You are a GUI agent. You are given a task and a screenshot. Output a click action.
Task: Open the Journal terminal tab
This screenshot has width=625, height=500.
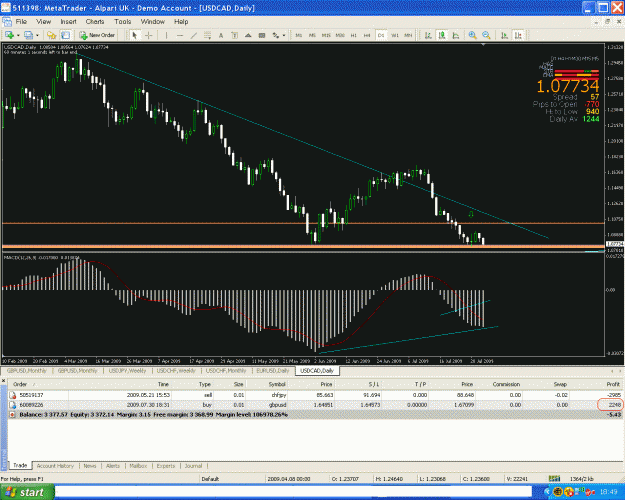pos(193,466)
